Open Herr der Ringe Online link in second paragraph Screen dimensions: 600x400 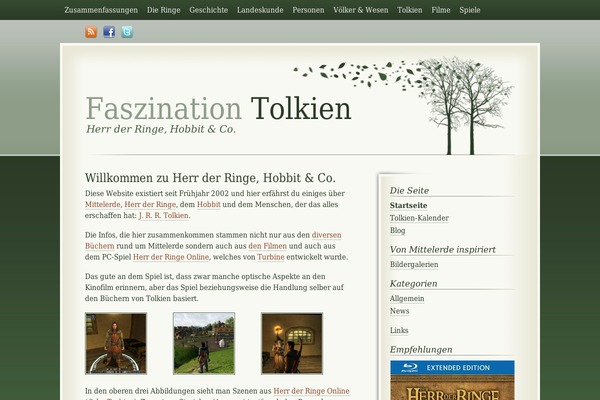point(171,257)
